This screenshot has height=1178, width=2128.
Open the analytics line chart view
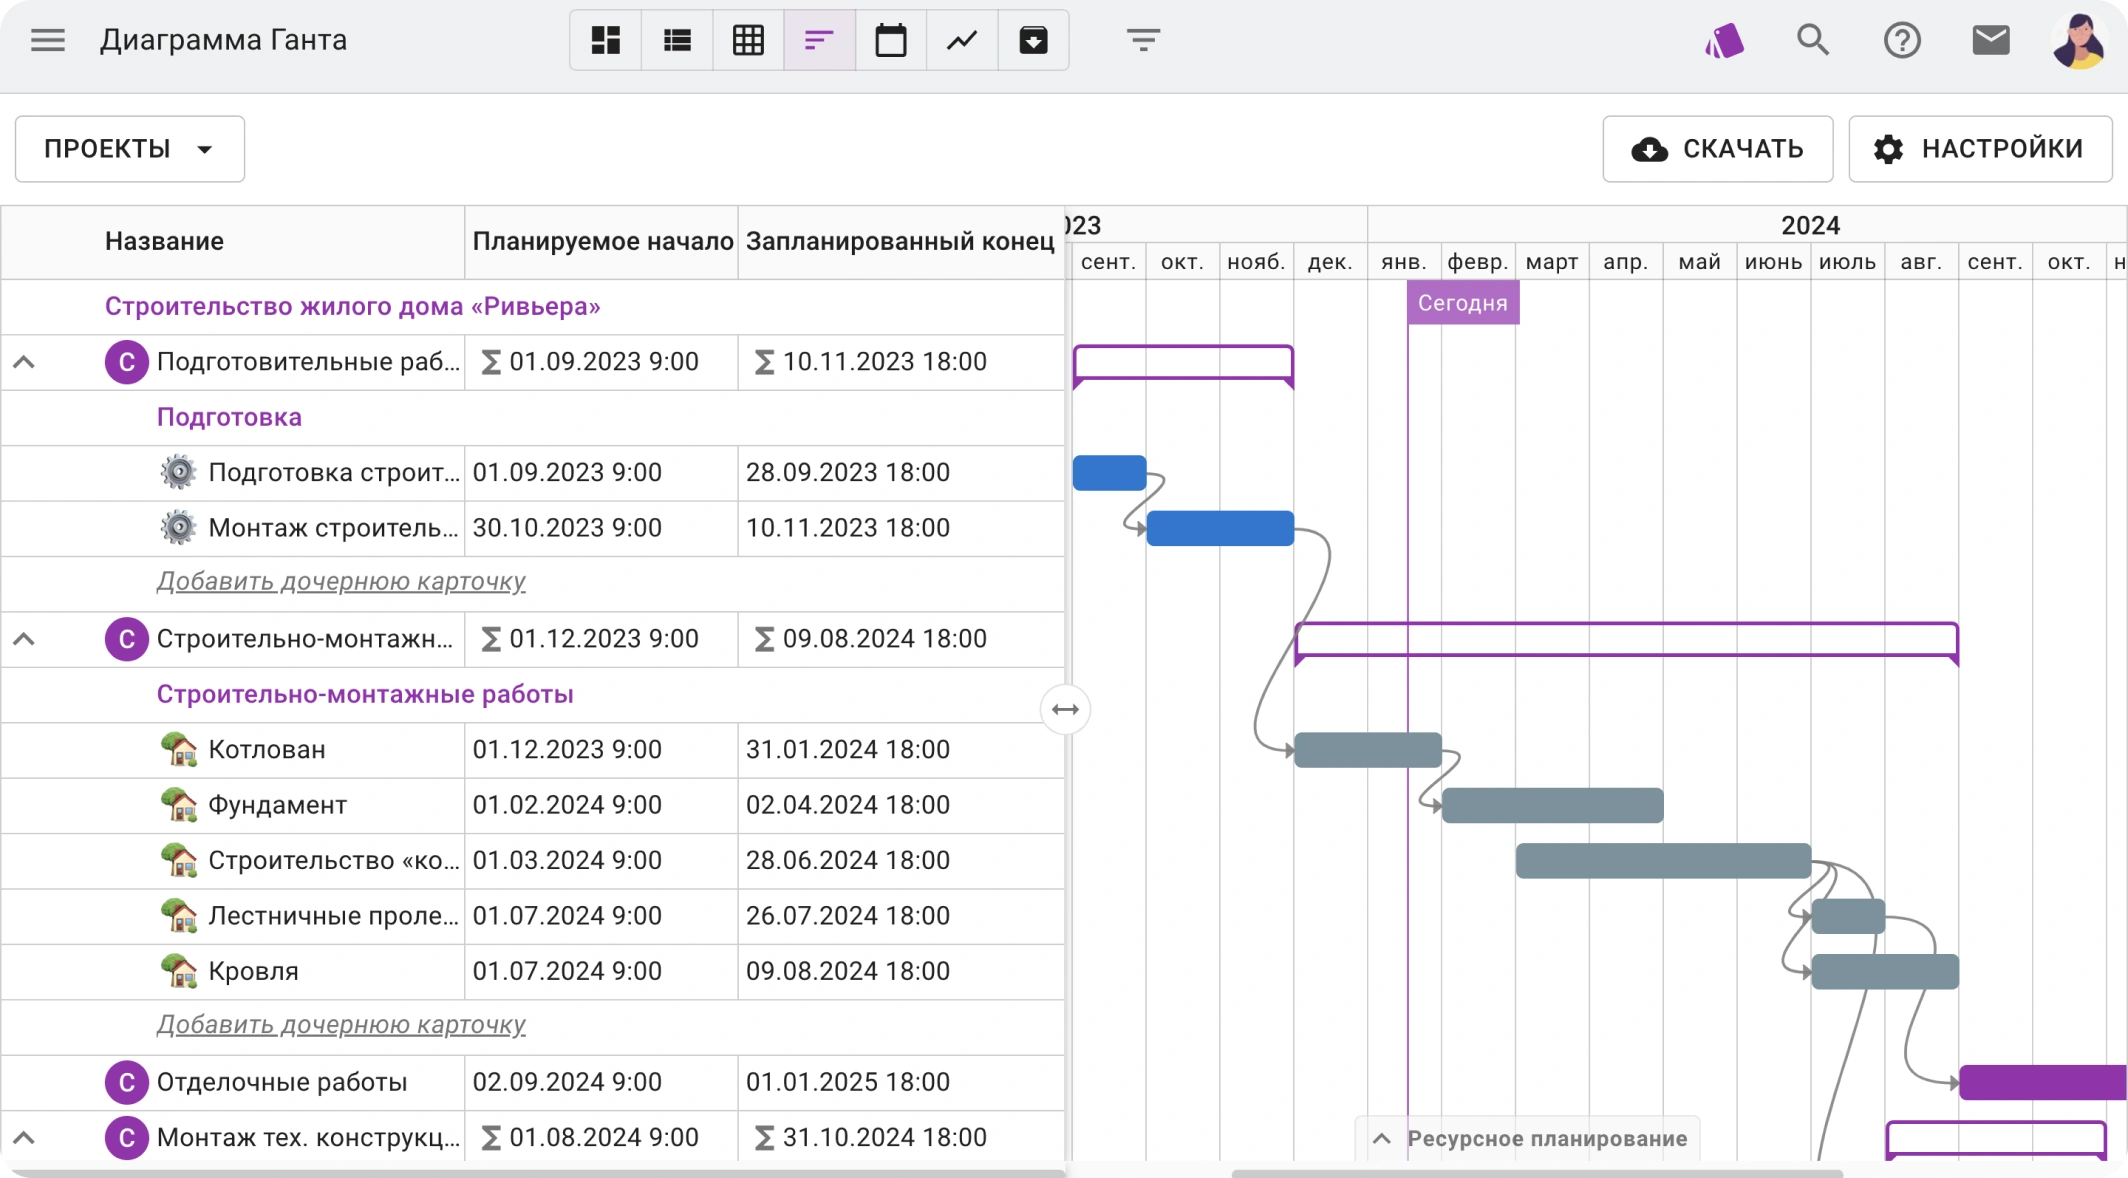point(962,40)
